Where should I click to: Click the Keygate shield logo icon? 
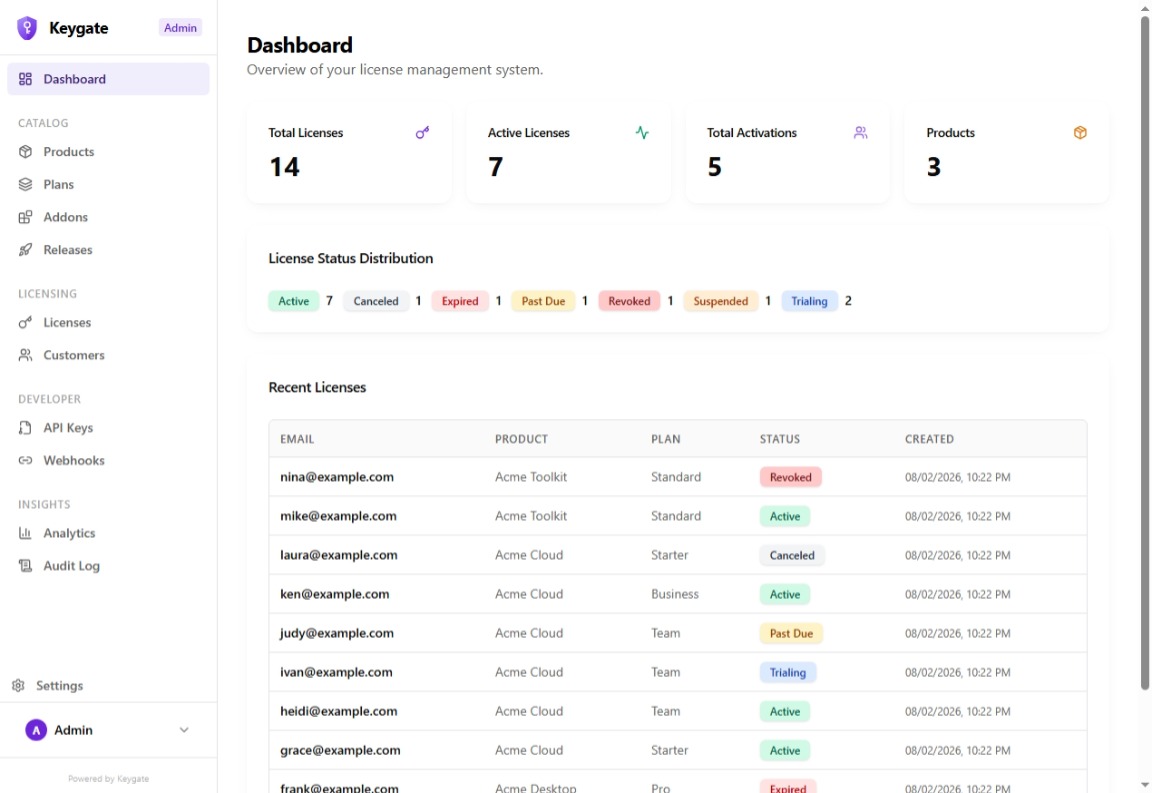click(27, 28)
